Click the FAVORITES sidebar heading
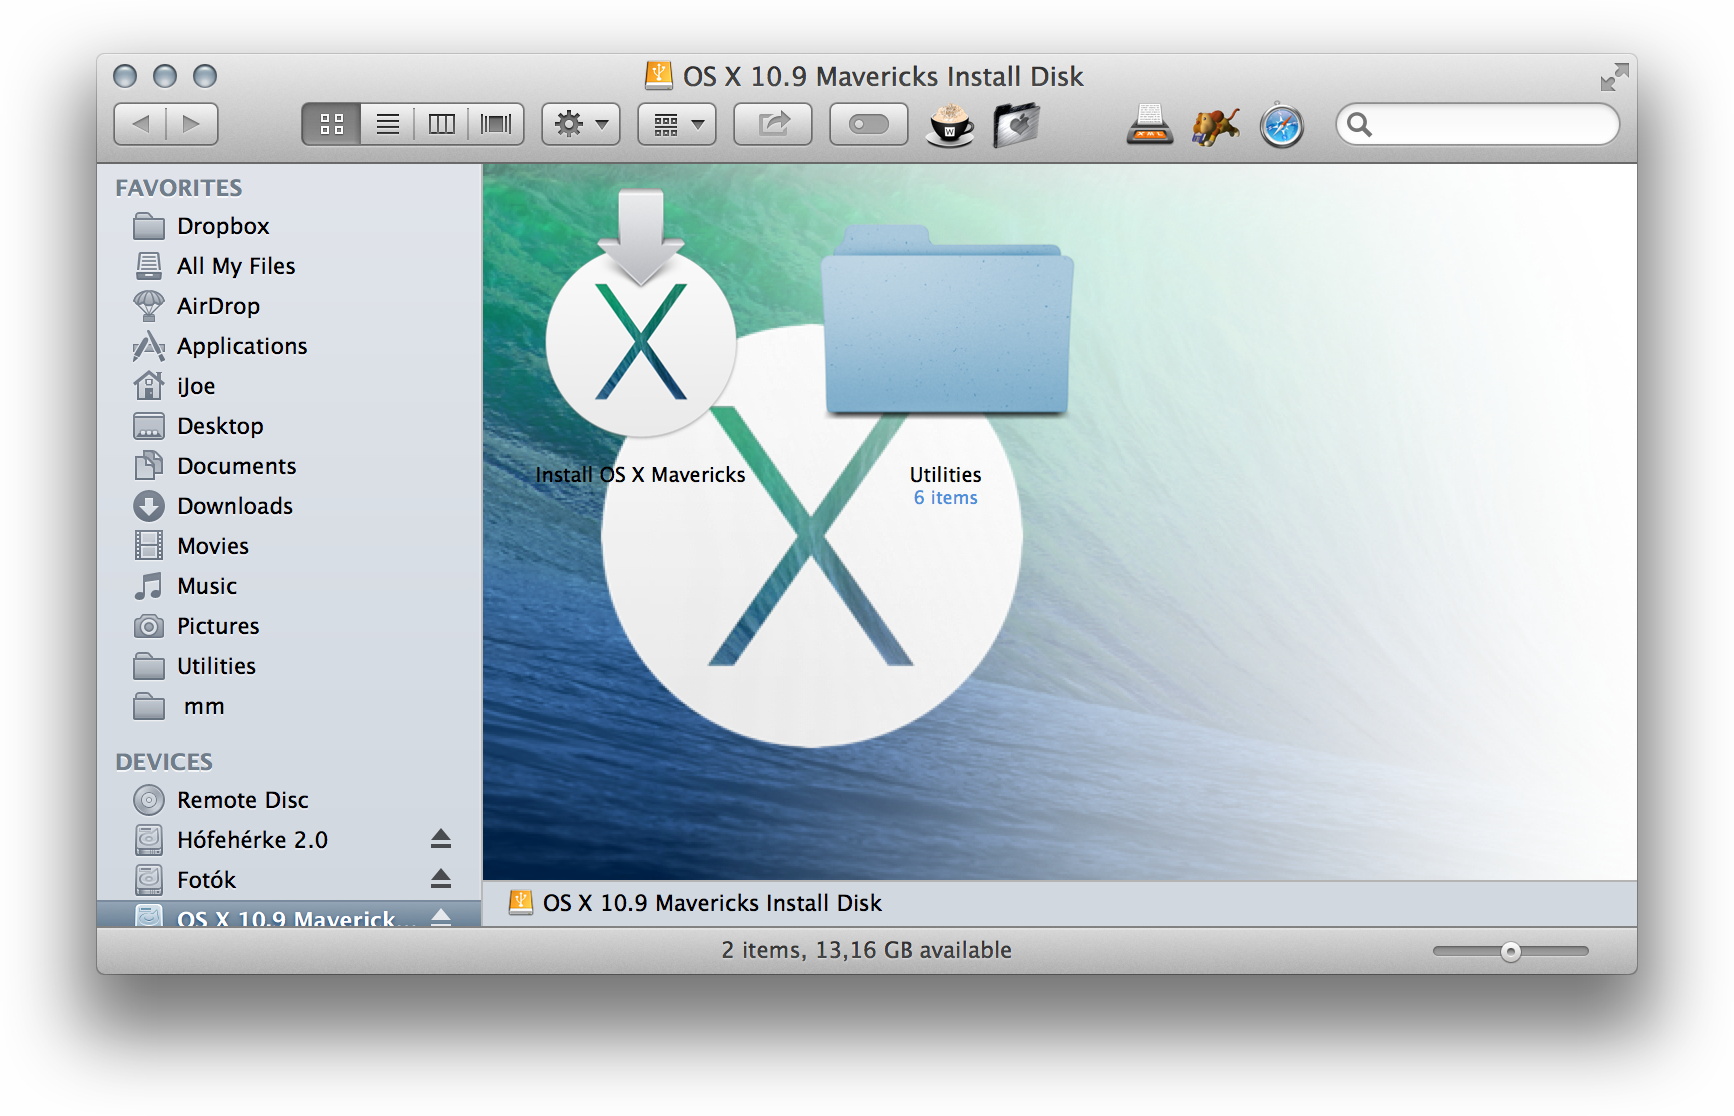 tap(179, 188)
